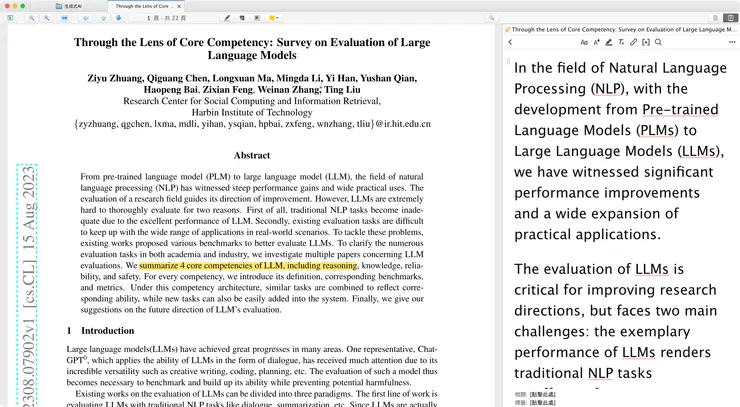740x407 pixels.
Task: Click the email address line @ir.hit.edu.cn
Action: 252,124
